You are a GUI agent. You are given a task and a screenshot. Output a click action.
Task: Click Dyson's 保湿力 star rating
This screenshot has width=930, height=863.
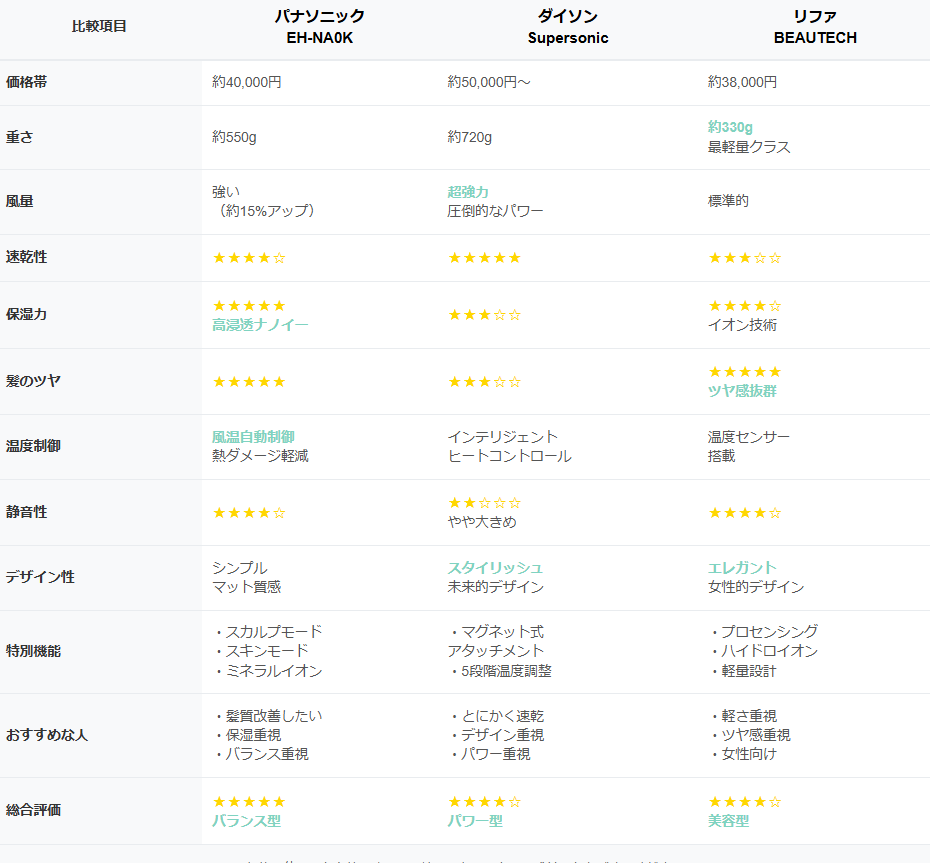click(x=484, y=315)
